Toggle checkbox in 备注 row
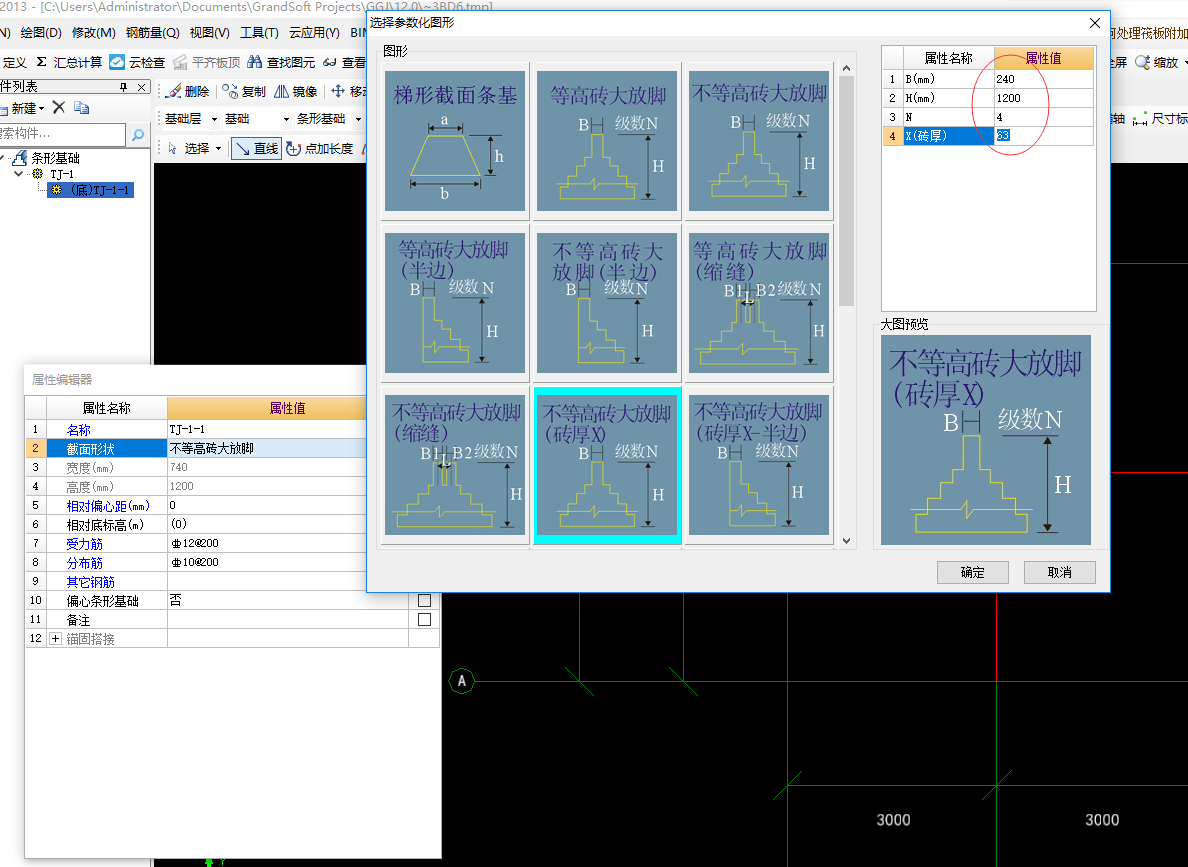 pos(424,619)
